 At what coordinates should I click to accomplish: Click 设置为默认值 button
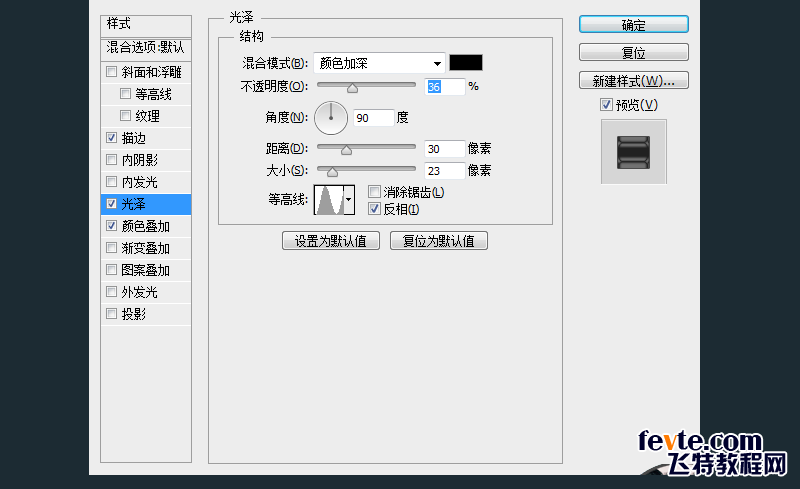(331, 240)
